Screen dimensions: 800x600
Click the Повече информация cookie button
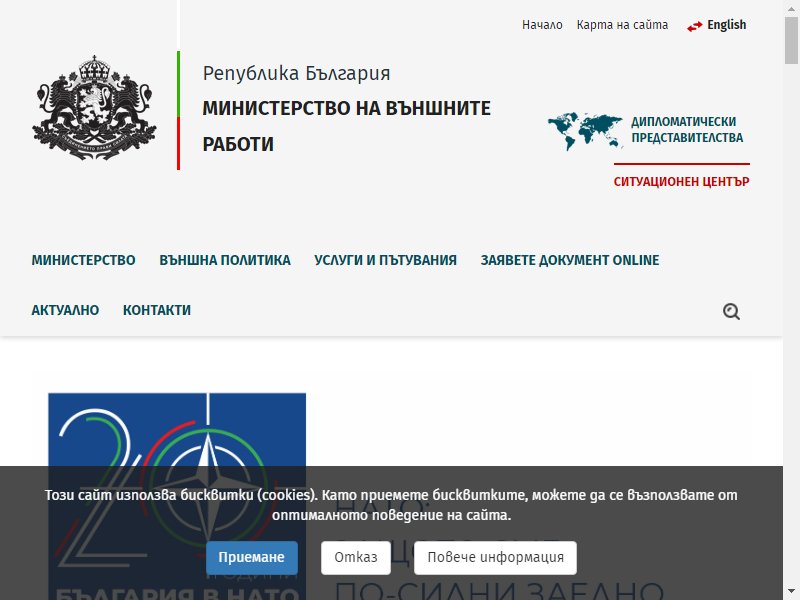495,558
